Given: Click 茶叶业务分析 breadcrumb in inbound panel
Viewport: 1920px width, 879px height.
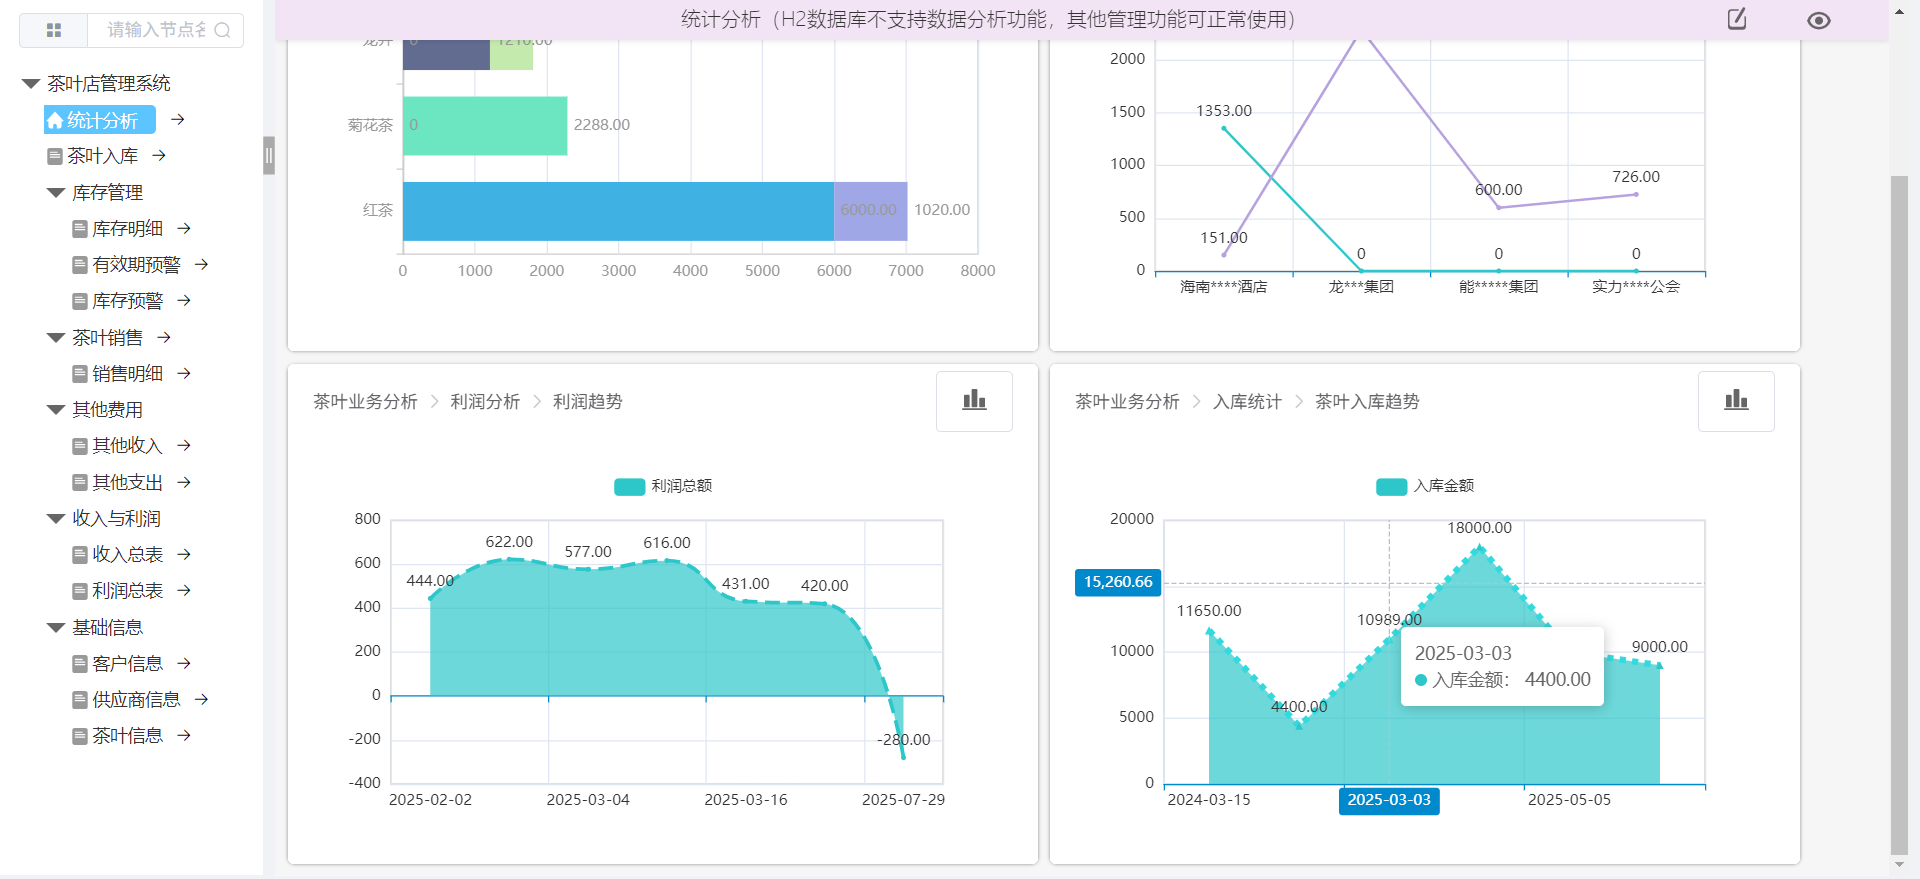Looking at the screenshot, I should 1127,402.
